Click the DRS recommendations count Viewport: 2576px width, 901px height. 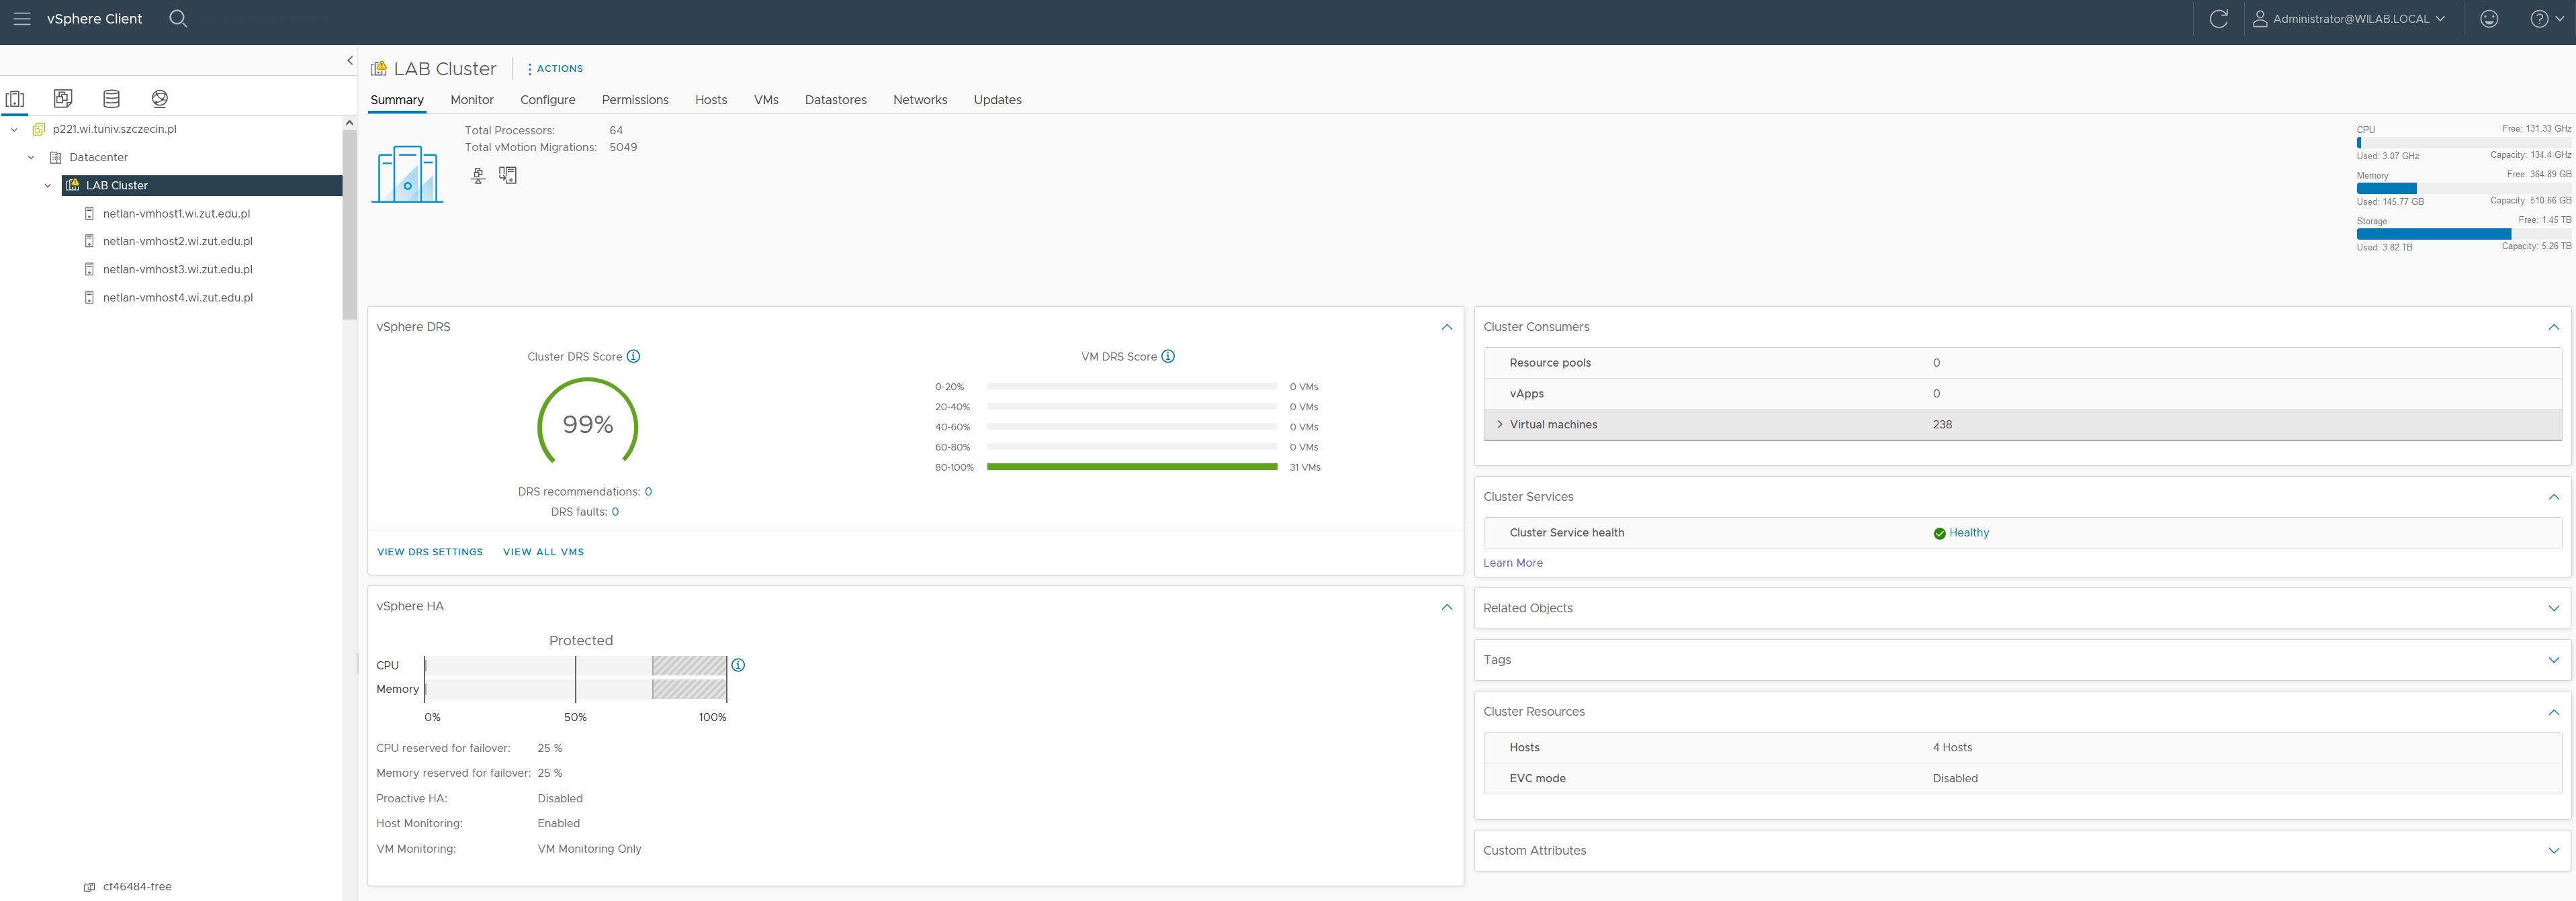click(x=648, y=492)
